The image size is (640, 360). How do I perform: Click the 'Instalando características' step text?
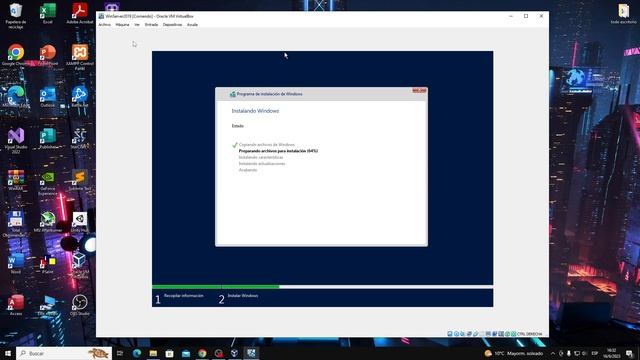261,157
